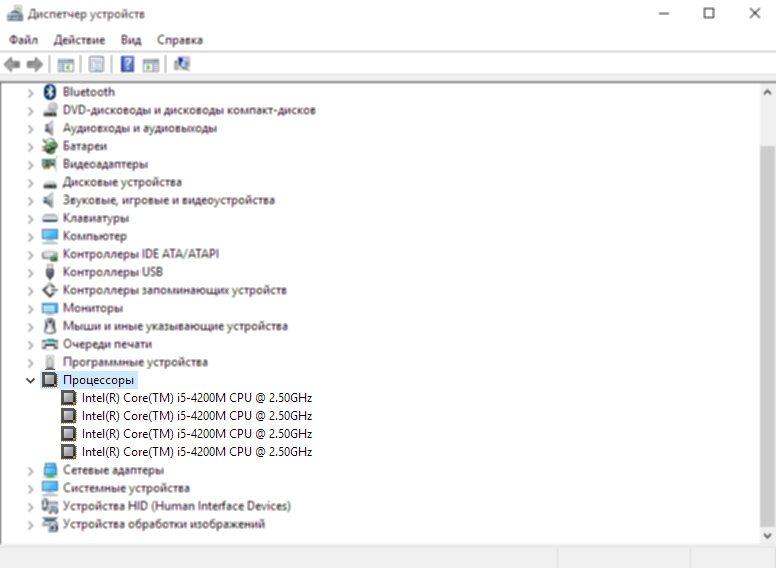Close the Диспетчер устройств window
The height and width of the screenshot is (568, 776).
pyautogui.click(x=754, y=13)
